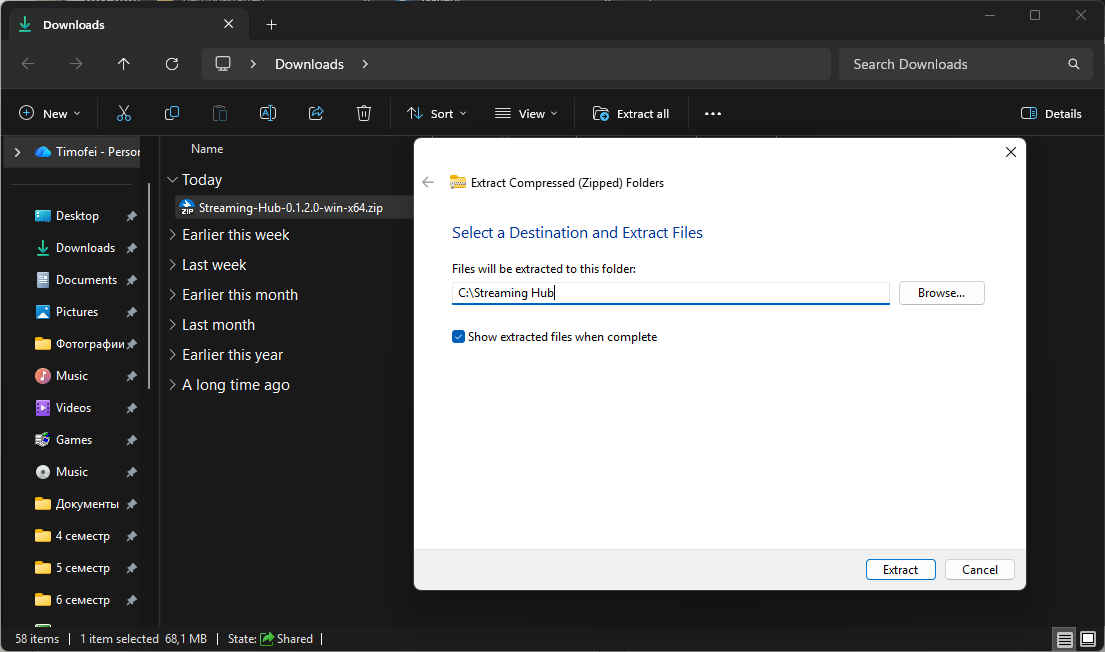The width and height of the screenshot is (1105, 652).
Task: Open Документы folder in sidebar
Action: (87, 504)
